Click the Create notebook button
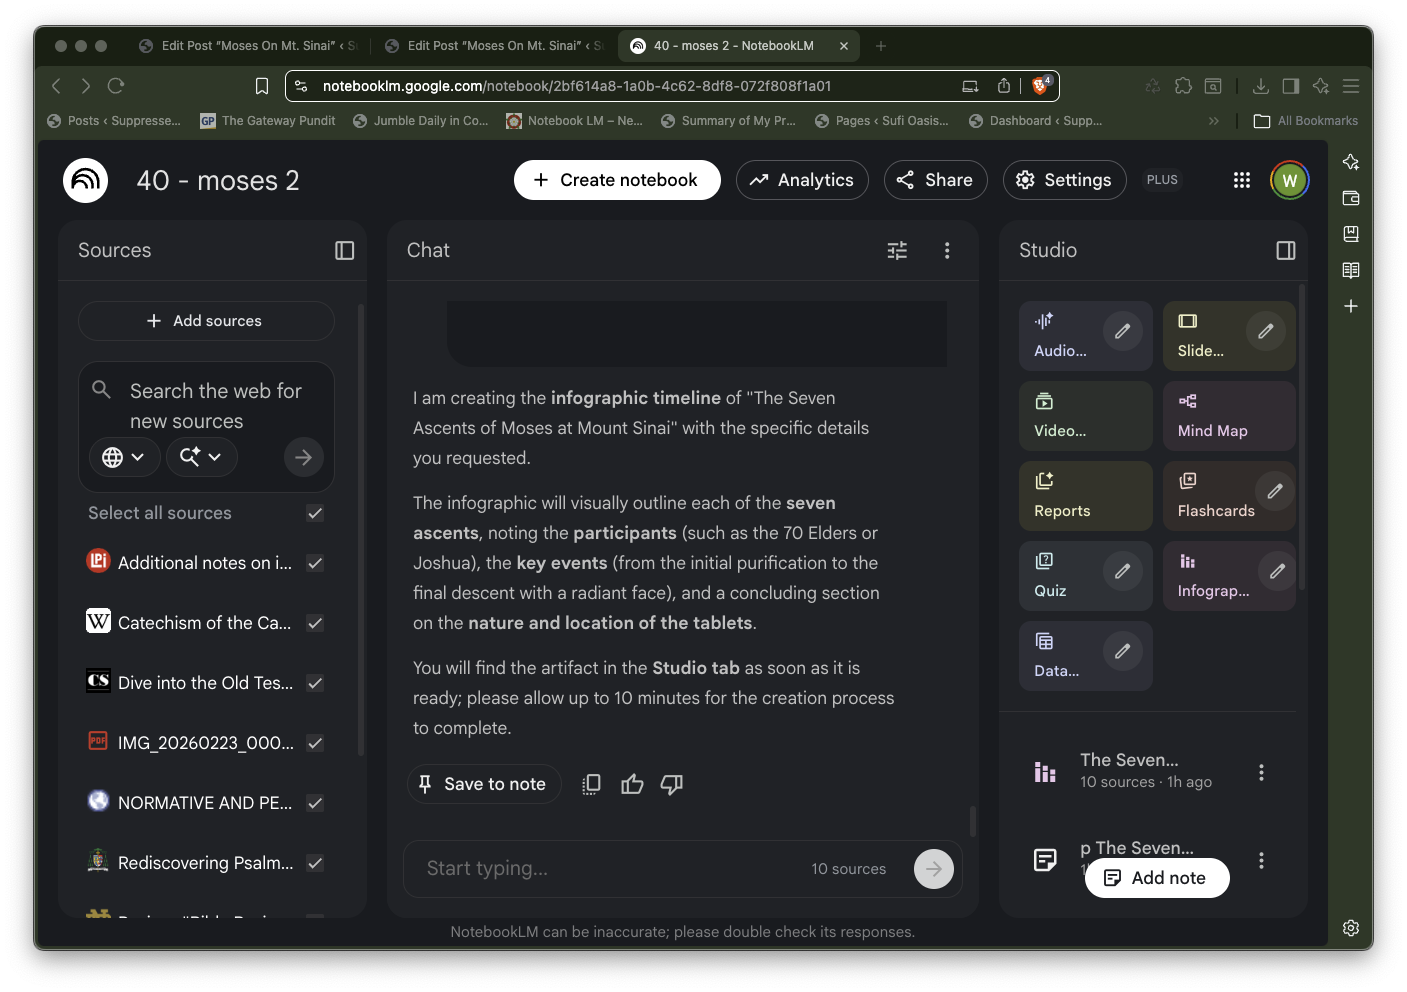Image resolution: width=1407 pixels, height=992 pixels. (616, 180)
